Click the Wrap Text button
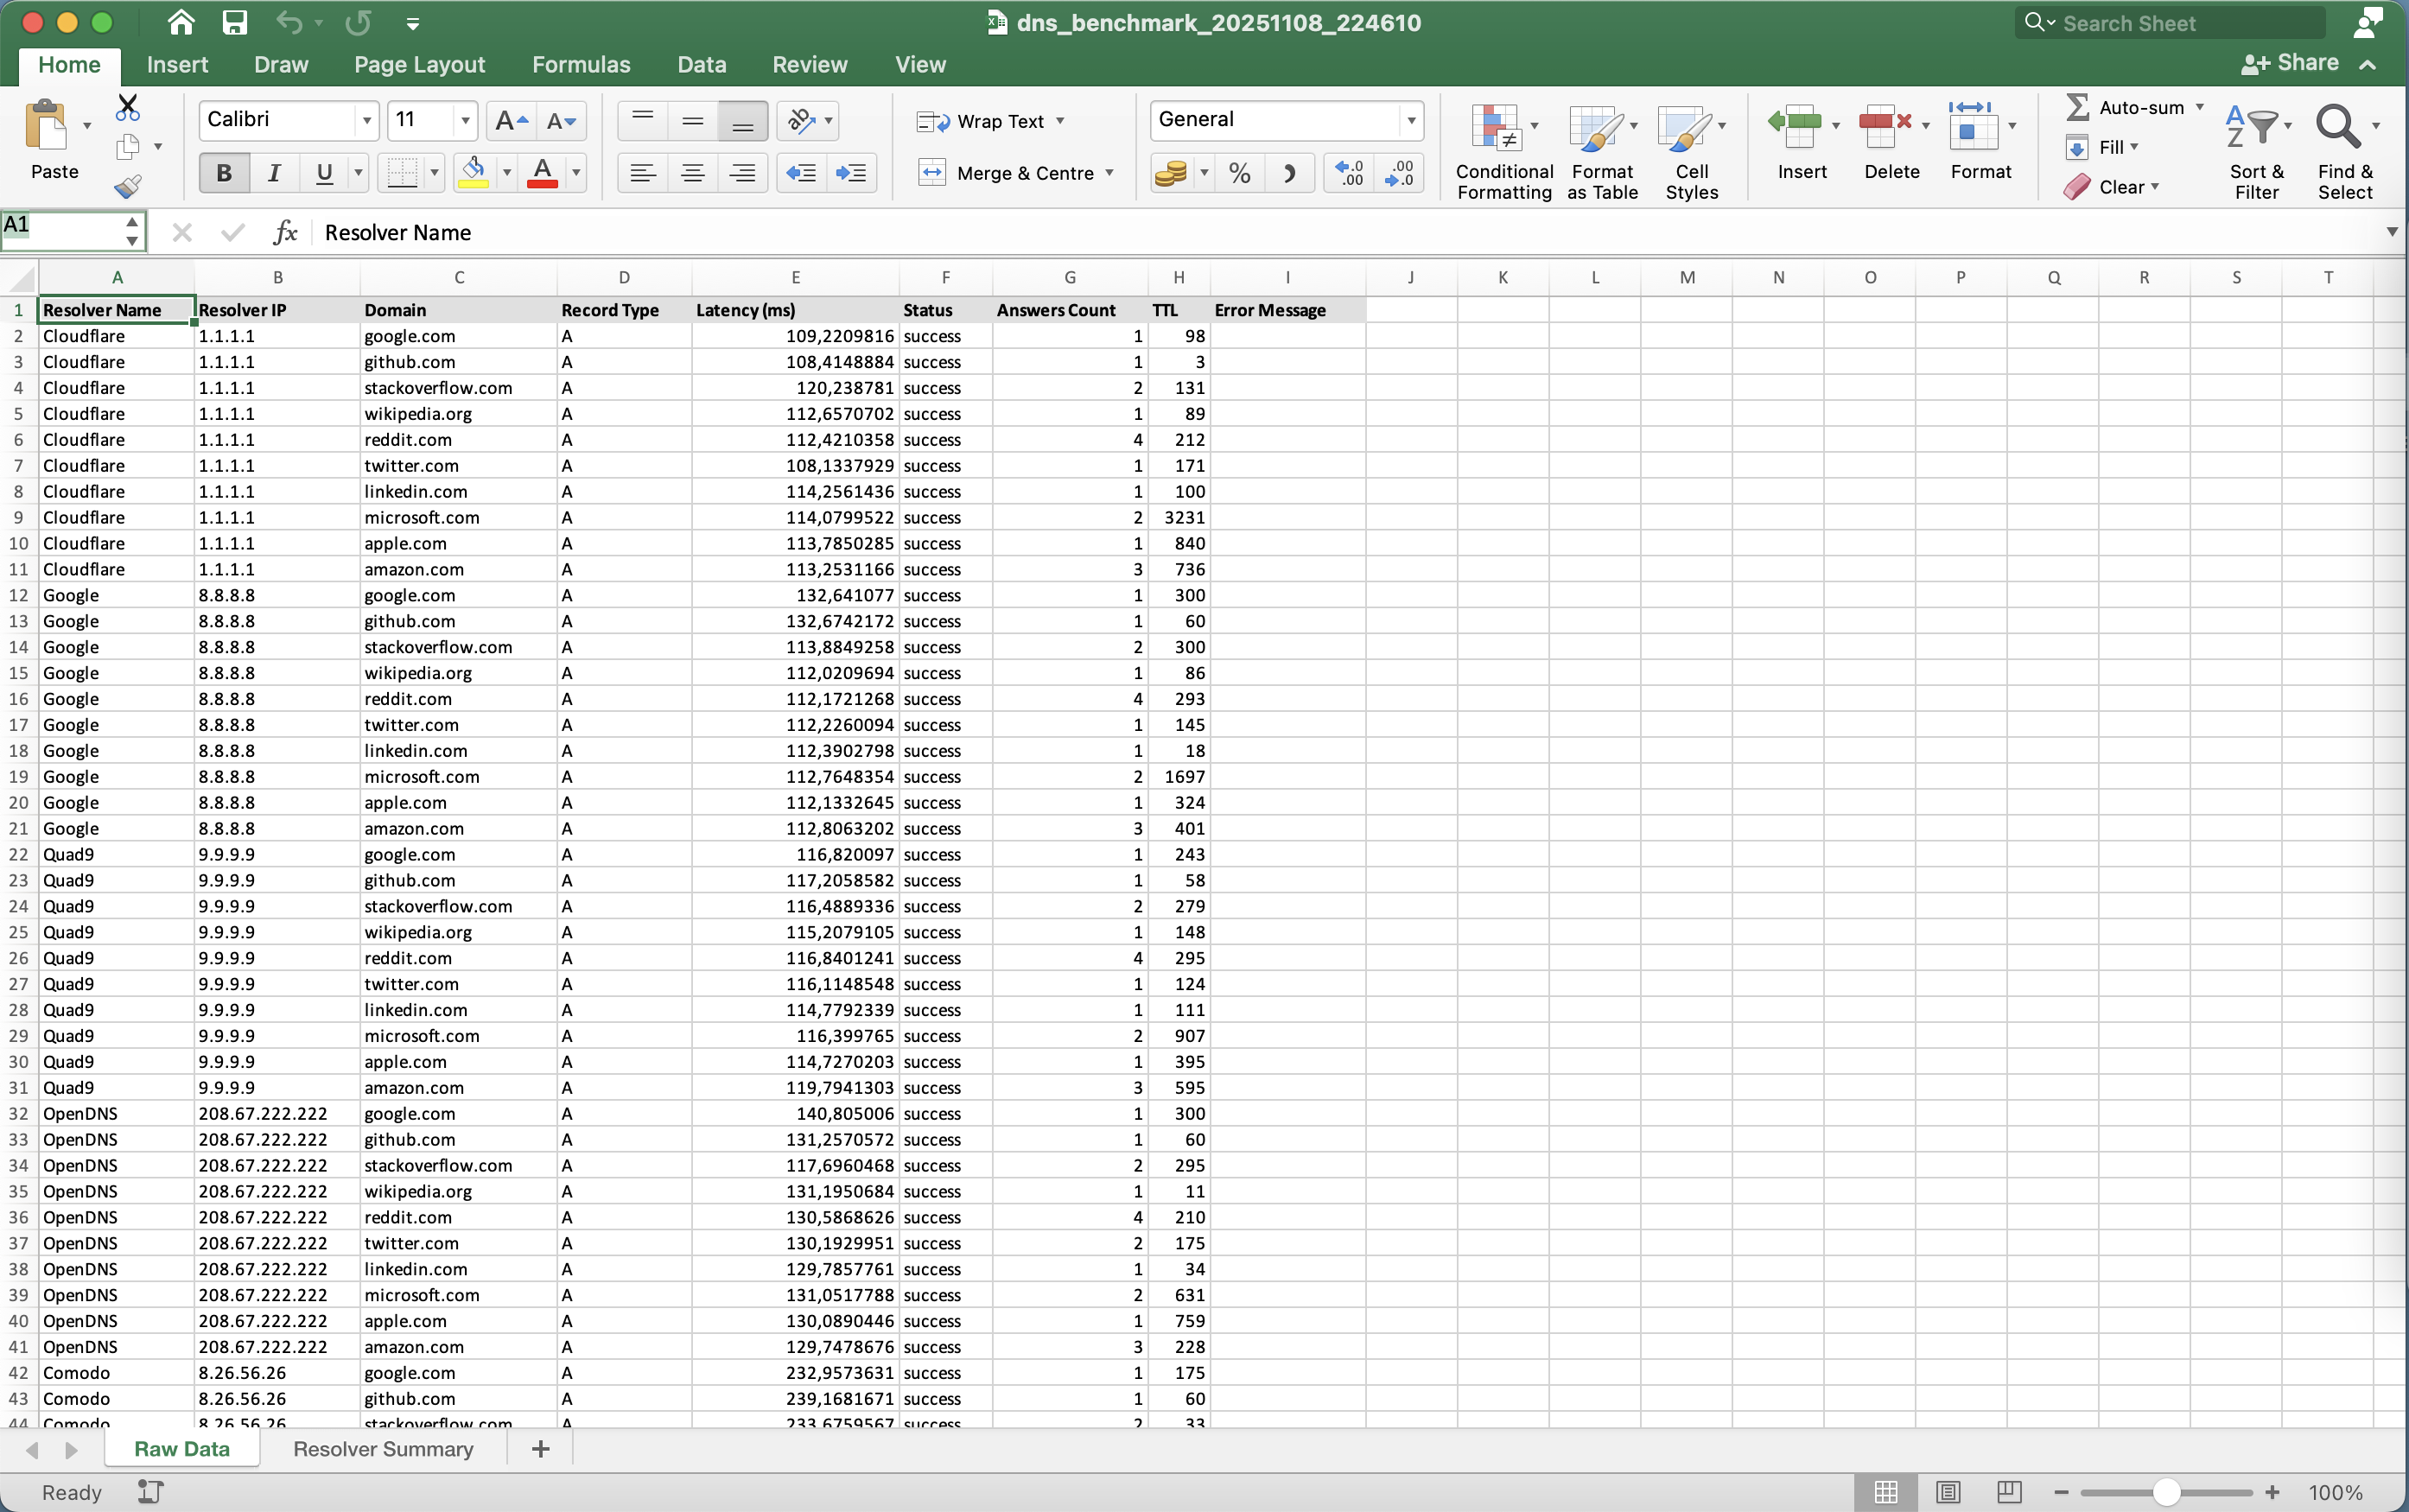2409x1512 pixels. [989, 121]
